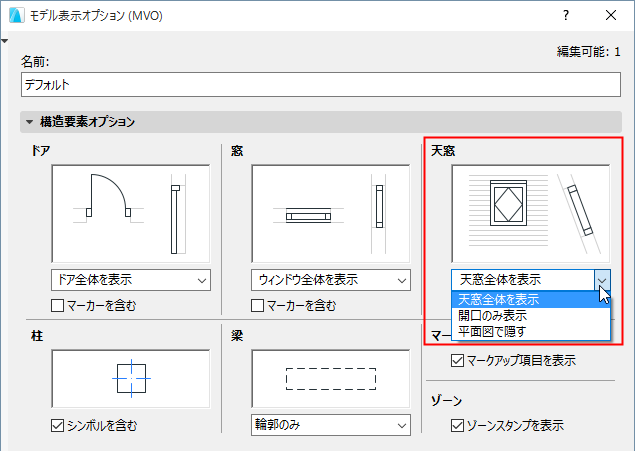The height and width of the screenshot is (451, 635).
Task: Click the 梁 preview thumbnail
Action: point(331,379)
